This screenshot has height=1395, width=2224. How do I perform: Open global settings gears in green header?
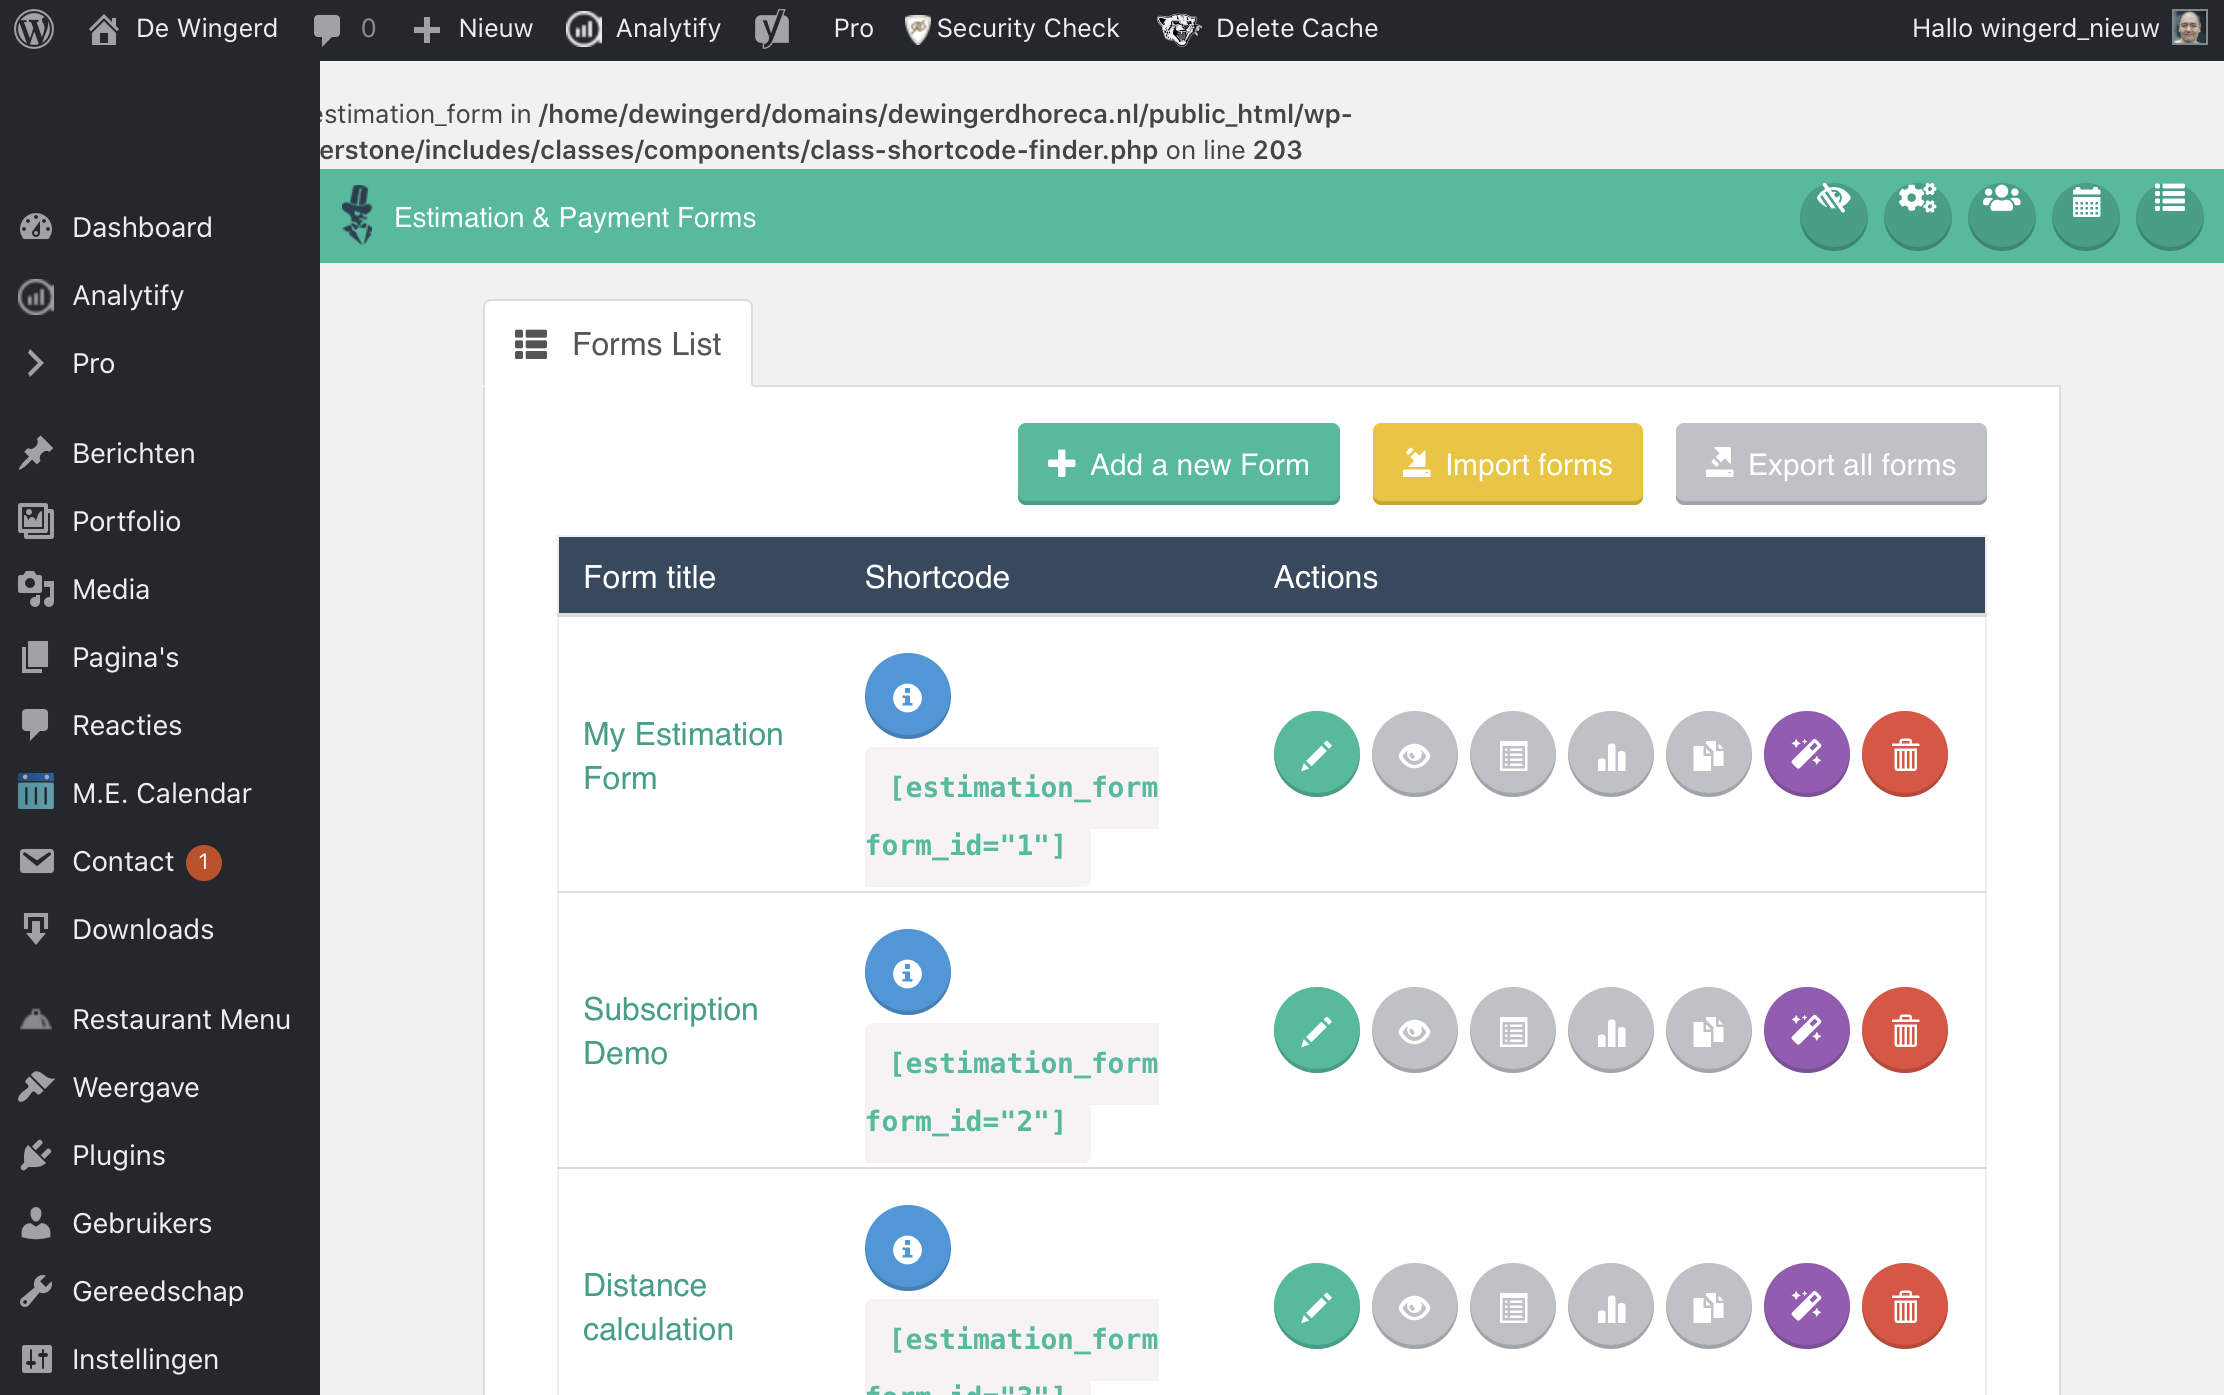(1917, 214)
